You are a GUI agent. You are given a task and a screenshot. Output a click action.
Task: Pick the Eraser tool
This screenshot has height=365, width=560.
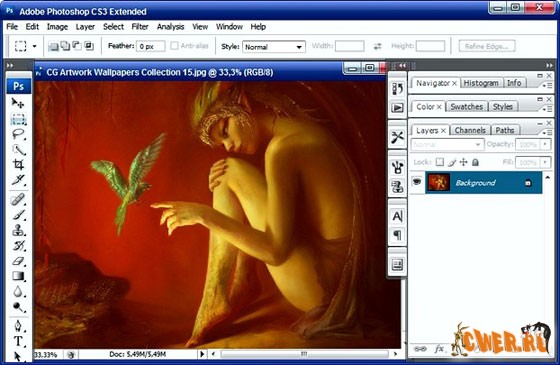(18, 261)
